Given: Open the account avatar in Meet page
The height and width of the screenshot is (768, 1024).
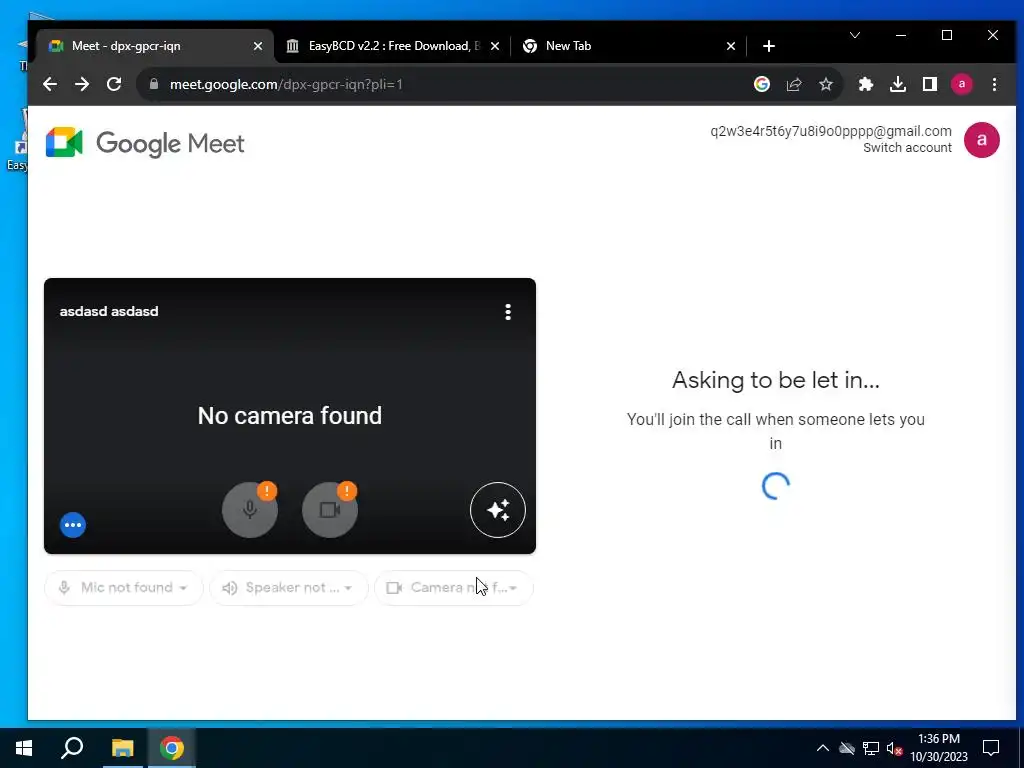Looking at the screenshot, I should click(982, 140).
